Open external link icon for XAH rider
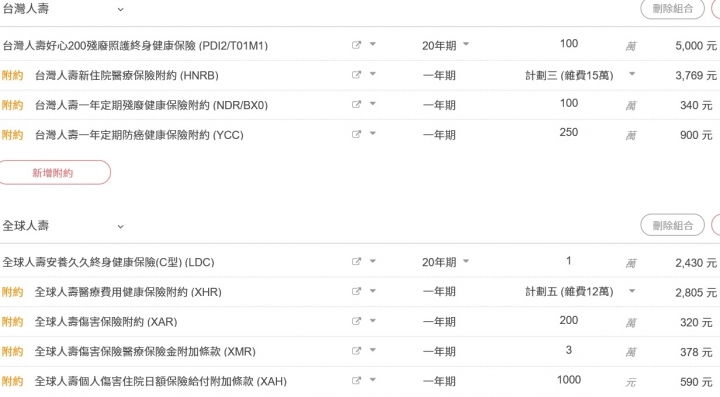Image resolution: width=720 pixels, height=397 pixels. point(356,381)
